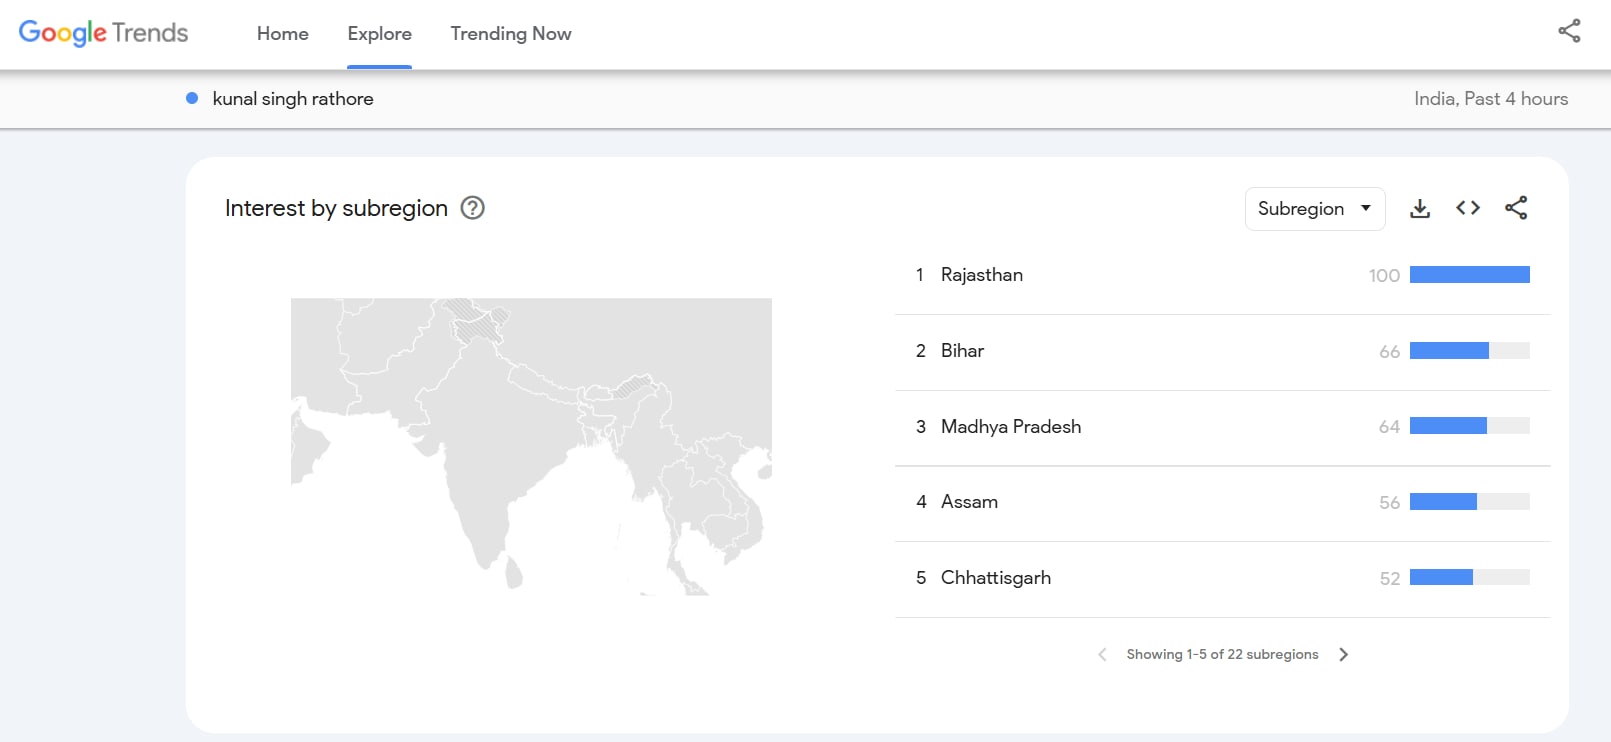The width and height of the screenshot is (1611, 742).
Task: Select Rajasthan in the subregion list
Action: click(x=981, y=275)
